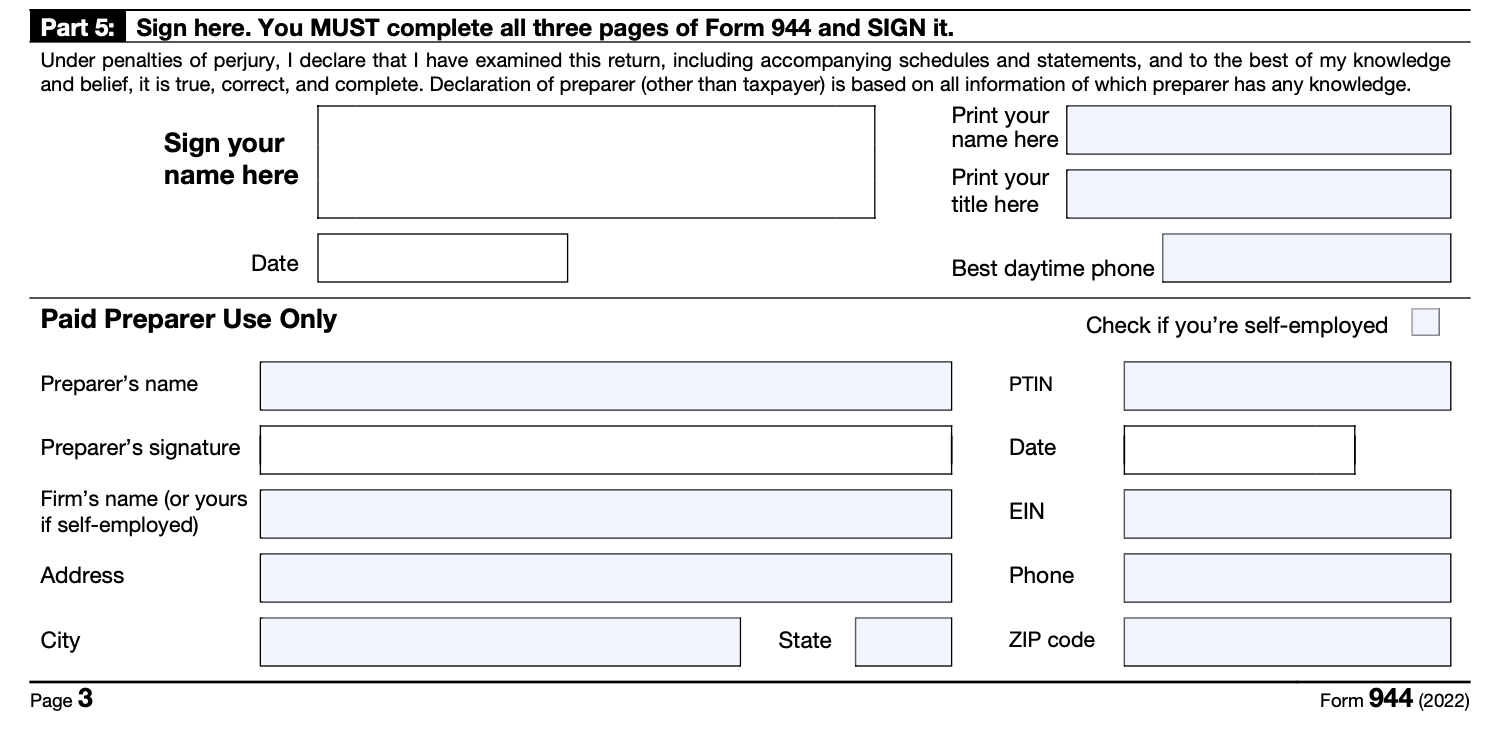Click the Print your name here field
This screenshot has width=1510, height=738.
[x=1258, y=130]
